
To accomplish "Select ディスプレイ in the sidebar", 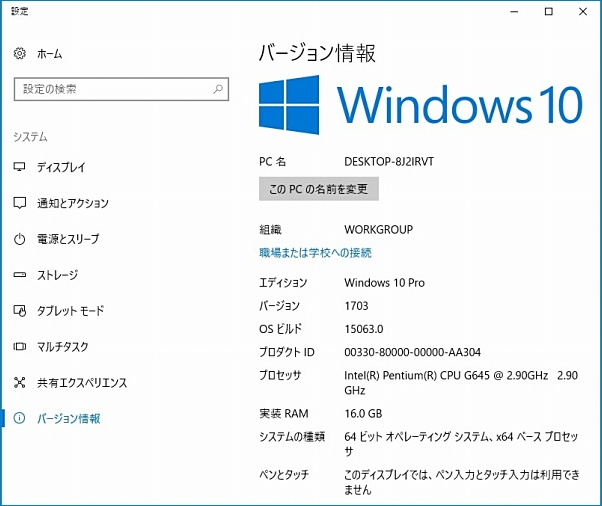I will 61,167.
